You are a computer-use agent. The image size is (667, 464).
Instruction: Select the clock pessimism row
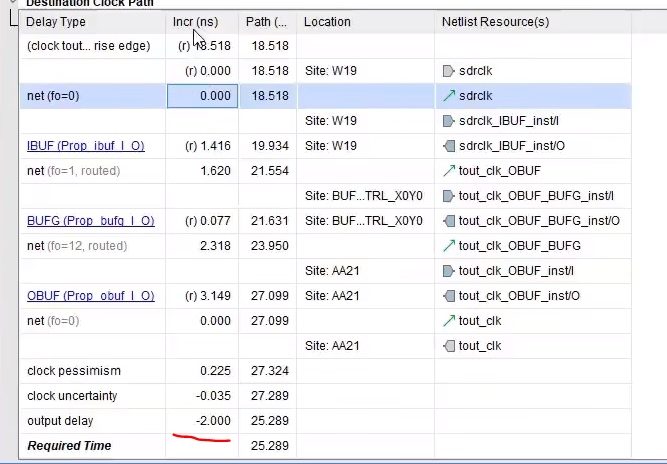coord(325,370)
